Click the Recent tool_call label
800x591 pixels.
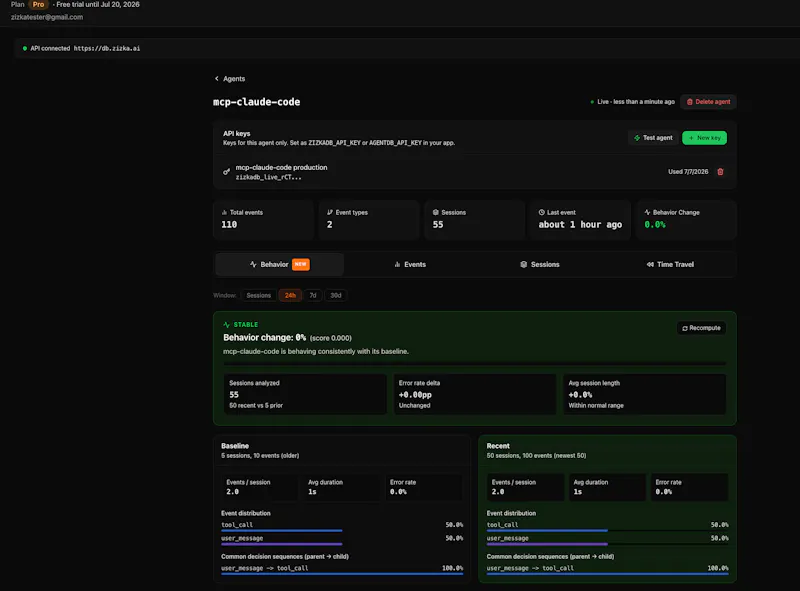tap(502, 525)
